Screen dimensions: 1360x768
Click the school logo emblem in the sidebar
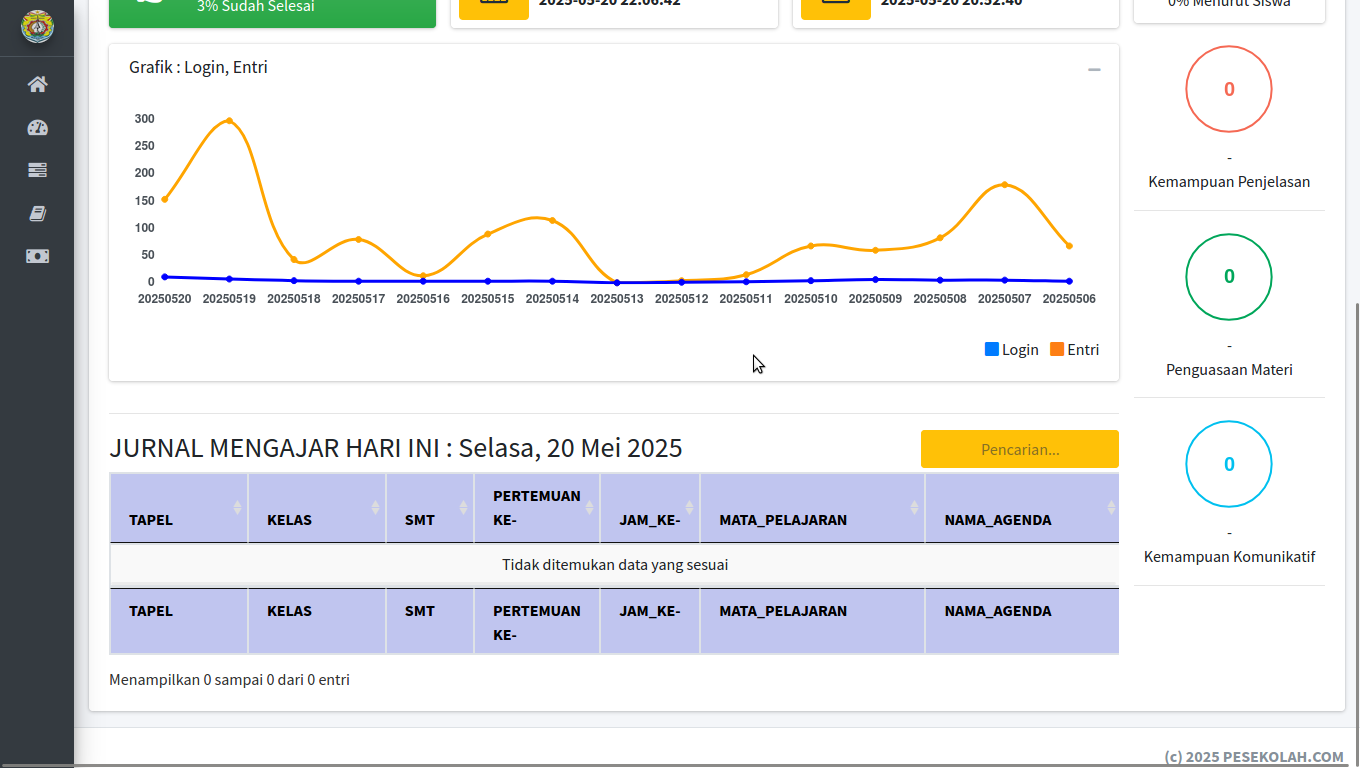(37, 26)
